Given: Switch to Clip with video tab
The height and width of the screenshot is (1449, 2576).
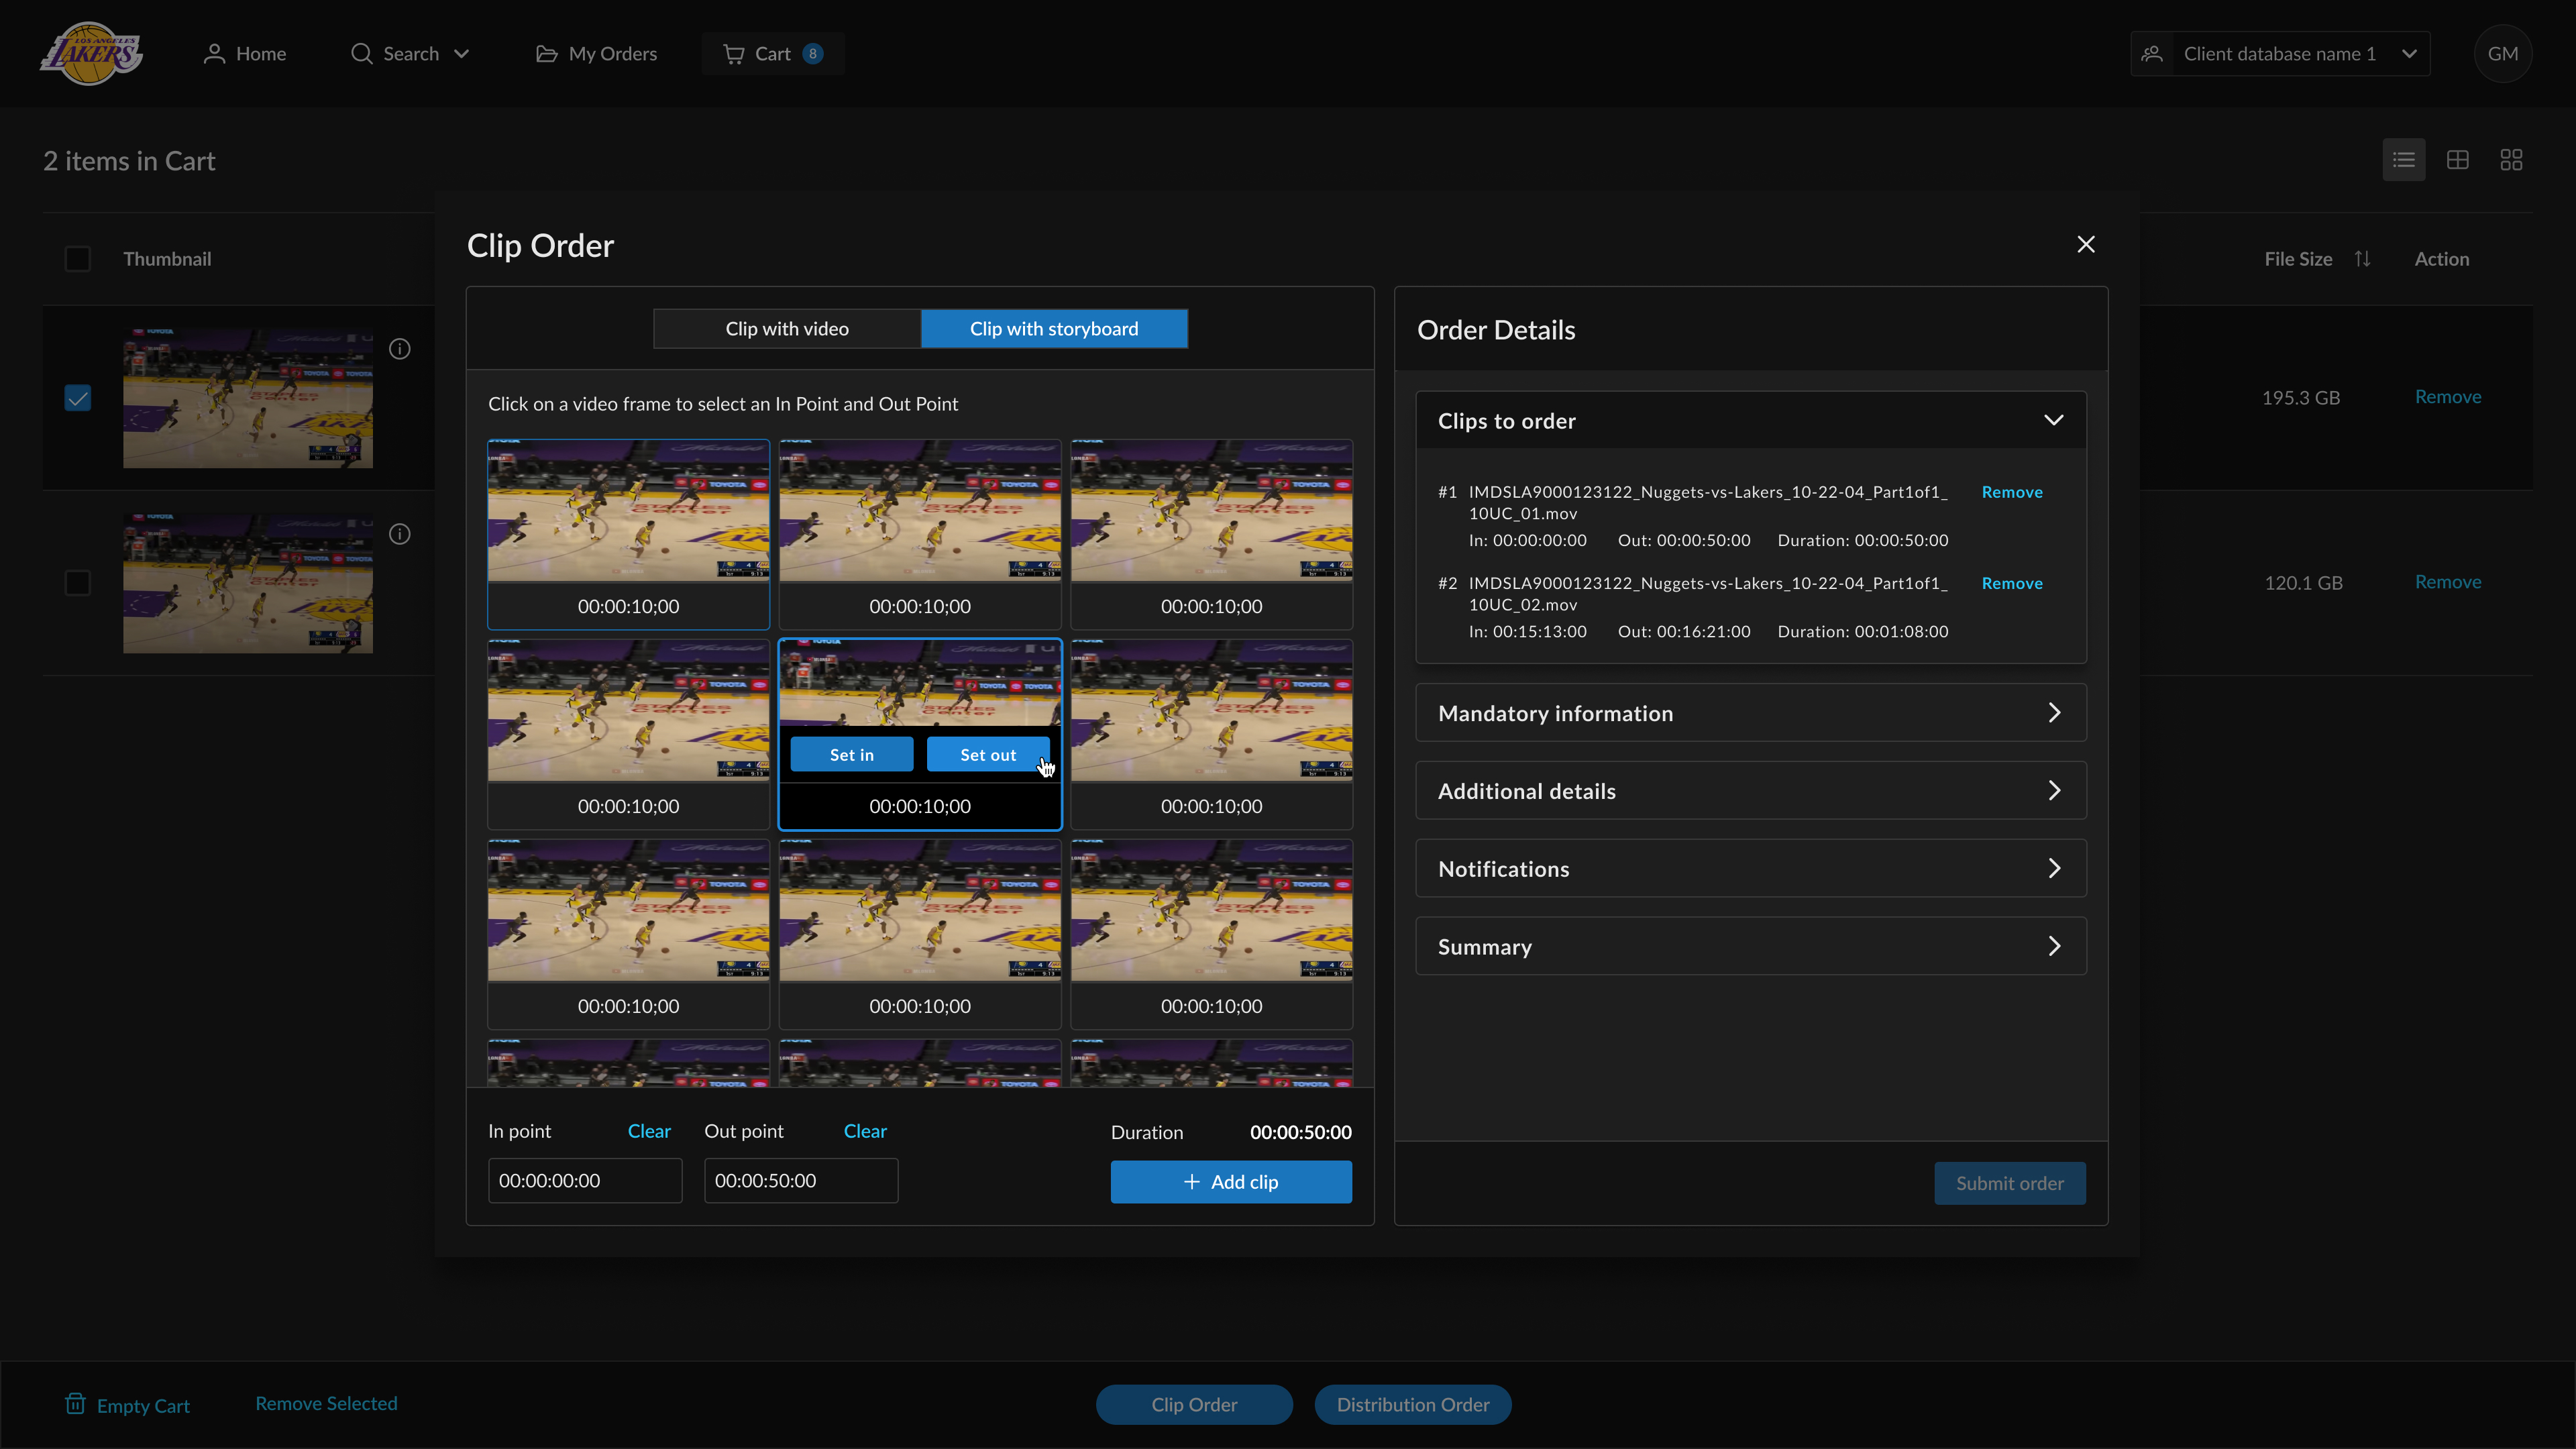Looking at the screenshot, I should (787, 329).
